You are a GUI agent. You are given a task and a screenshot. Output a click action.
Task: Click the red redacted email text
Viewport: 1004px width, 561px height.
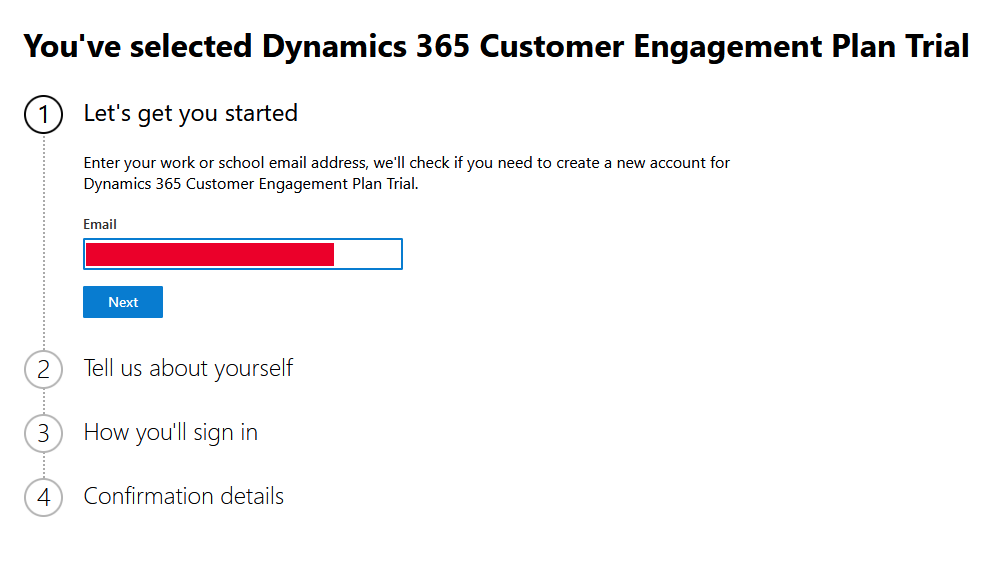pos(209,254)
